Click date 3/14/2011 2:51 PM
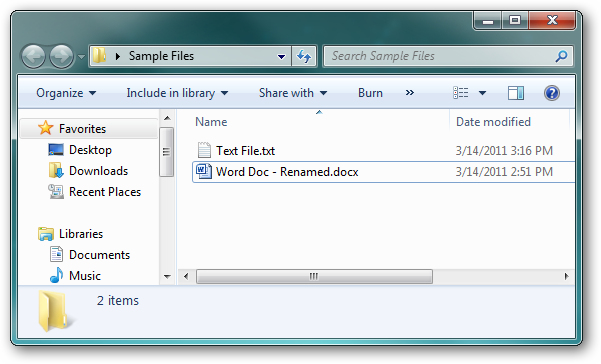This screenshot has width=601, height=364. (504, 172)
